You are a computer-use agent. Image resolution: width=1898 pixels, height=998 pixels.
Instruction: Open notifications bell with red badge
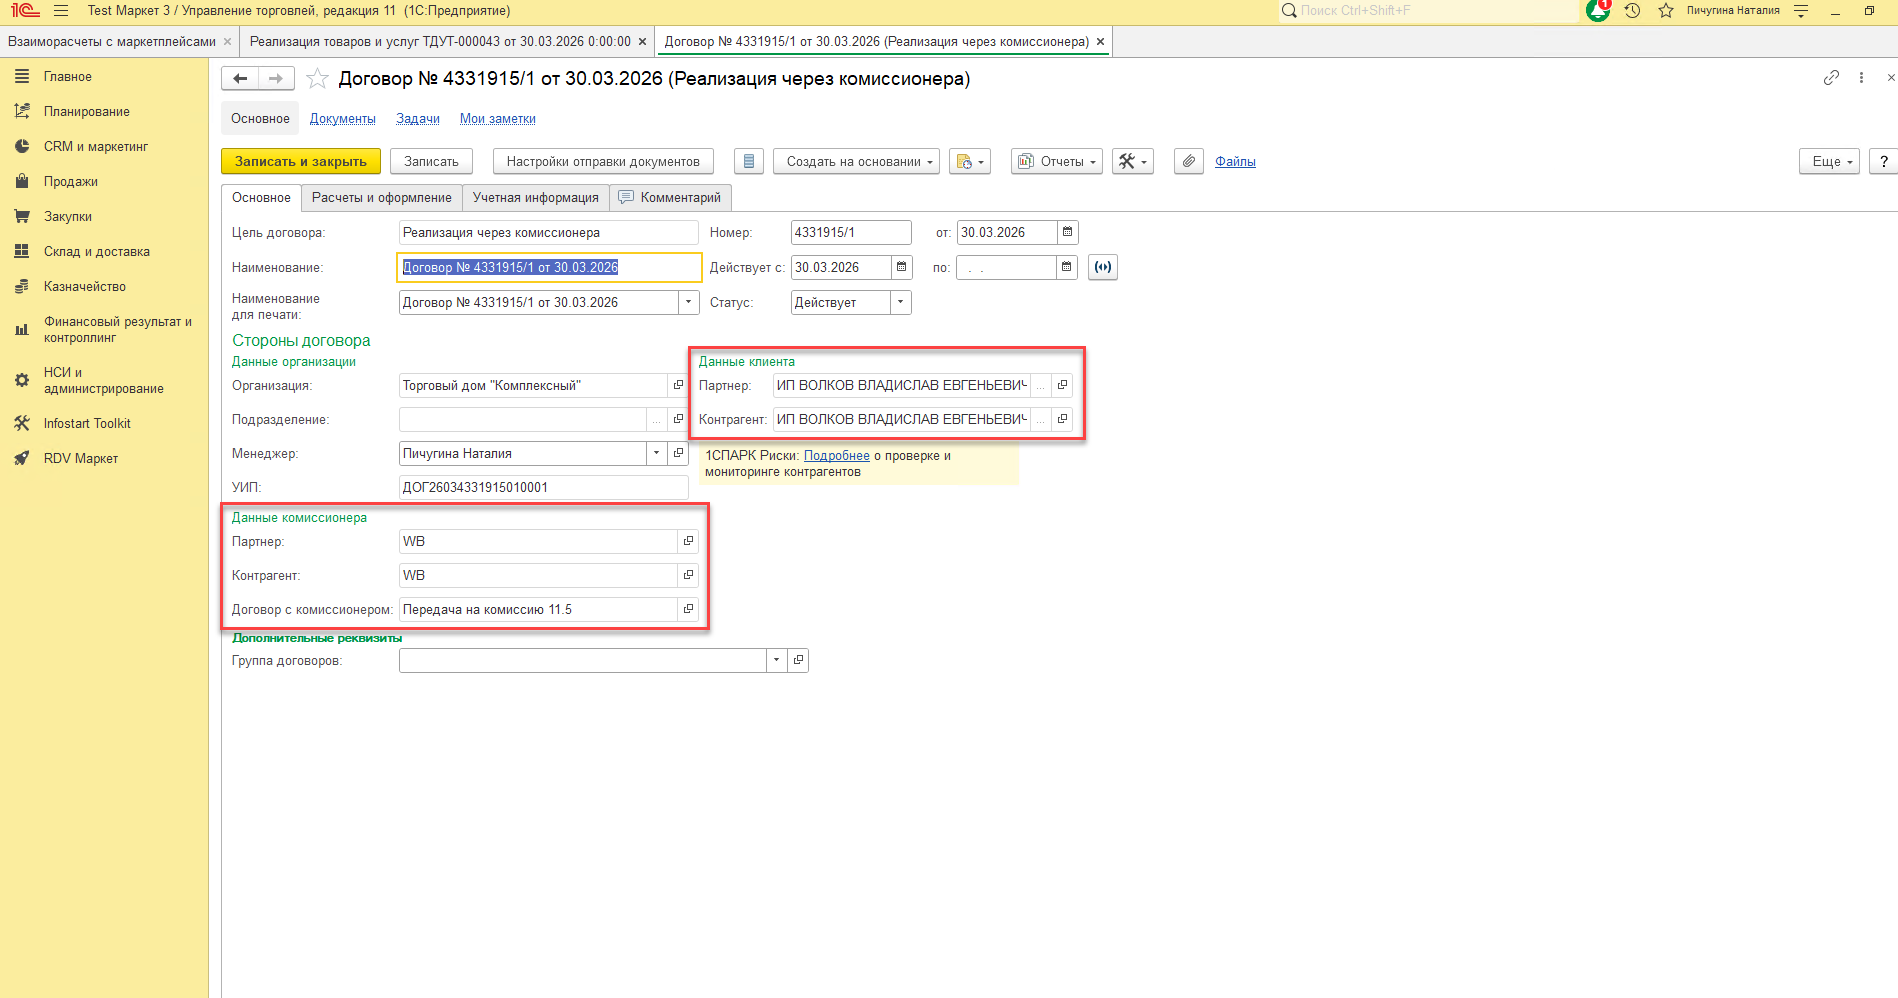(x=1598, y=11)
